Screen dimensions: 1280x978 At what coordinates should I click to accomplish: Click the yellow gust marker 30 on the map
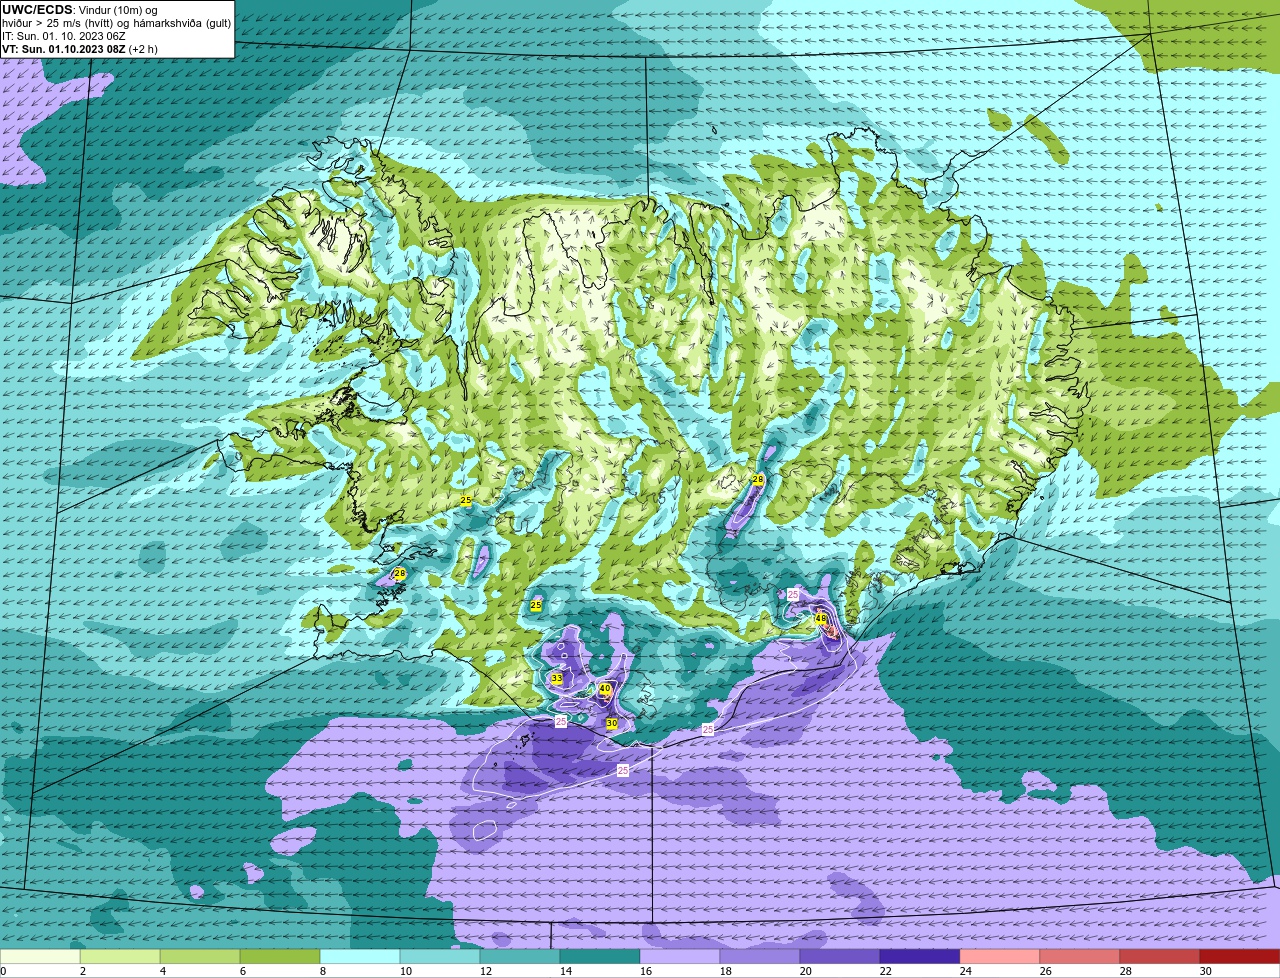[611, 724]
